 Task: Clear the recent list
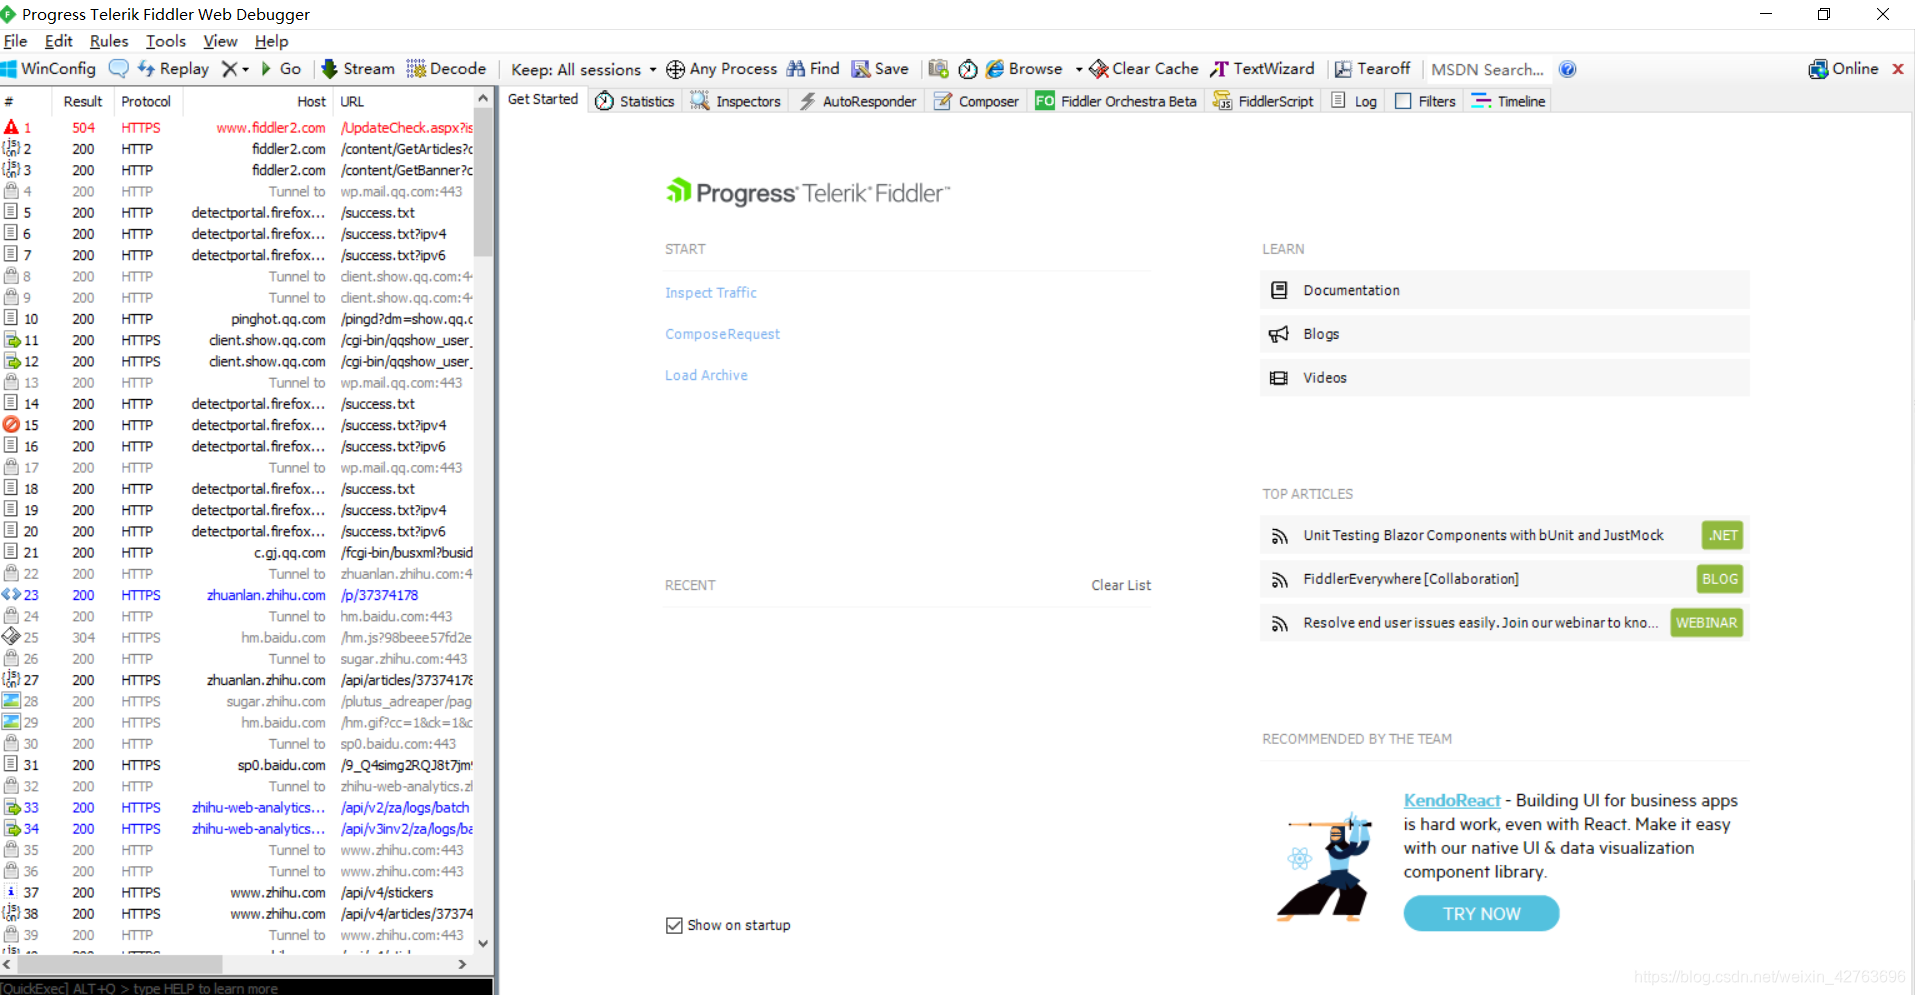[1121, 585]
